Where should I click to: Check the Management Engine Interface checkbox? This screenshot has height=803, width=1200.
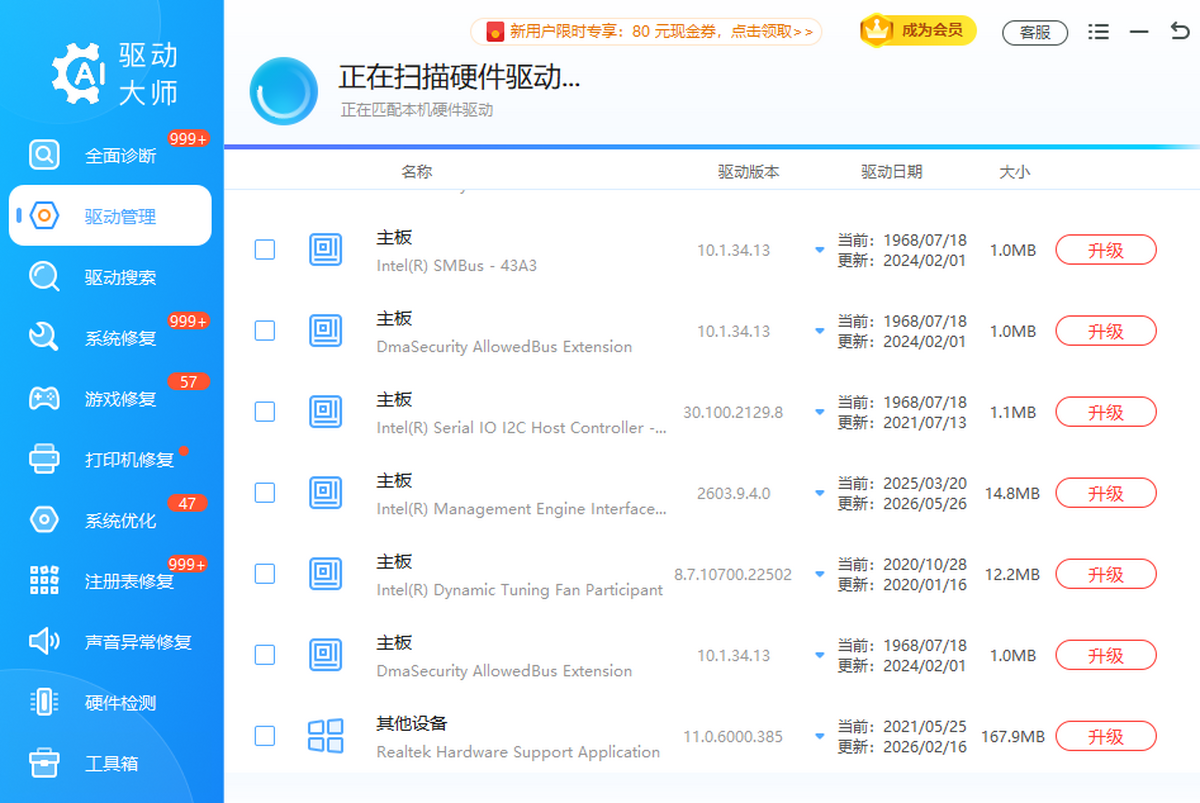265,493
